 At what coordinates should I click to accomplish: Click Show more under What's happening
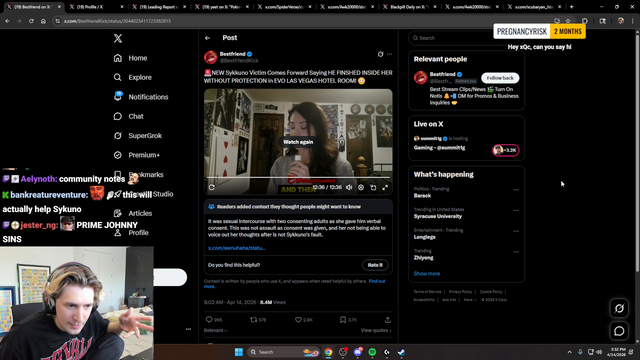click(427, 273)
